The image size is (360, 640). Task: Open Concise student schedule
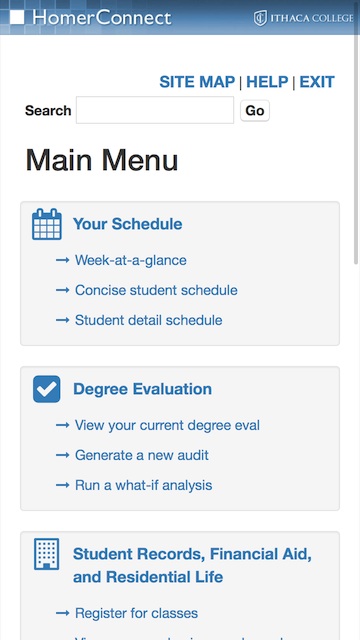coord(156,290)
